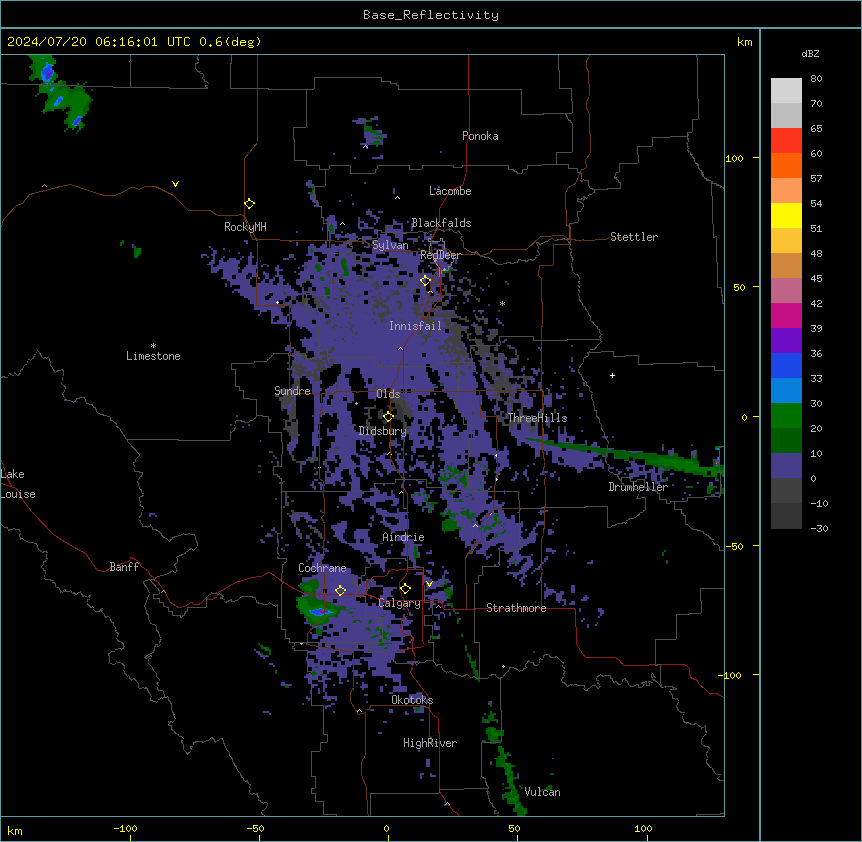Click the Blackfalds label

[441, 223]
